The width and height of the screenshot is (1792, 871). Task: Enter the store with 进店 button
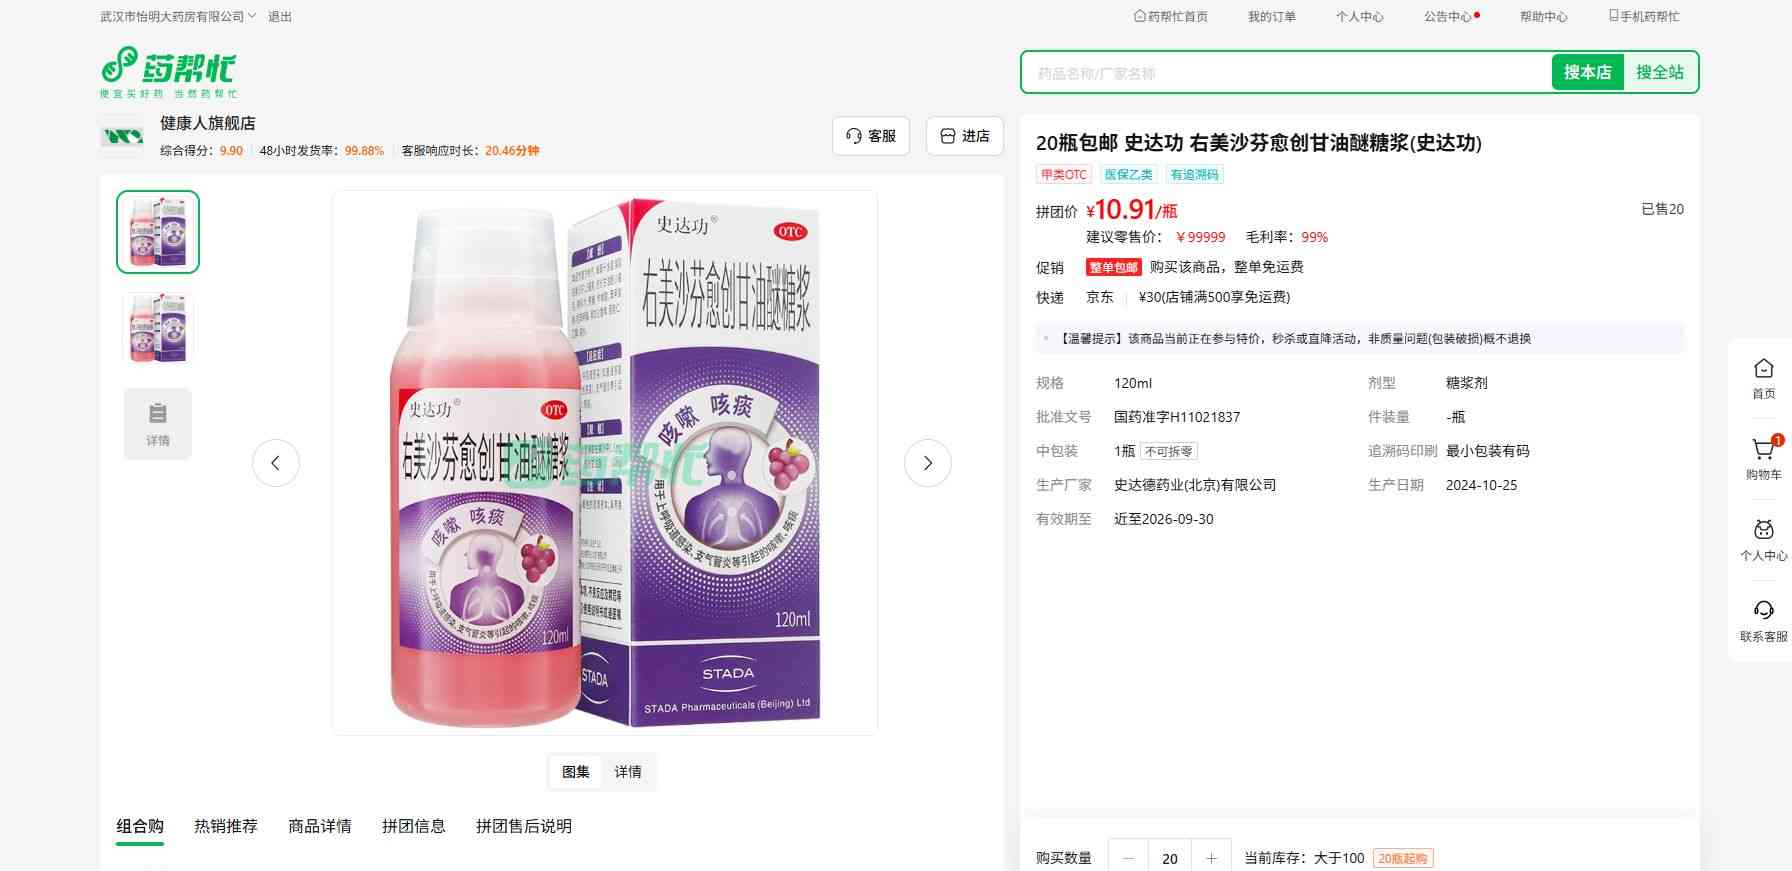965,136
